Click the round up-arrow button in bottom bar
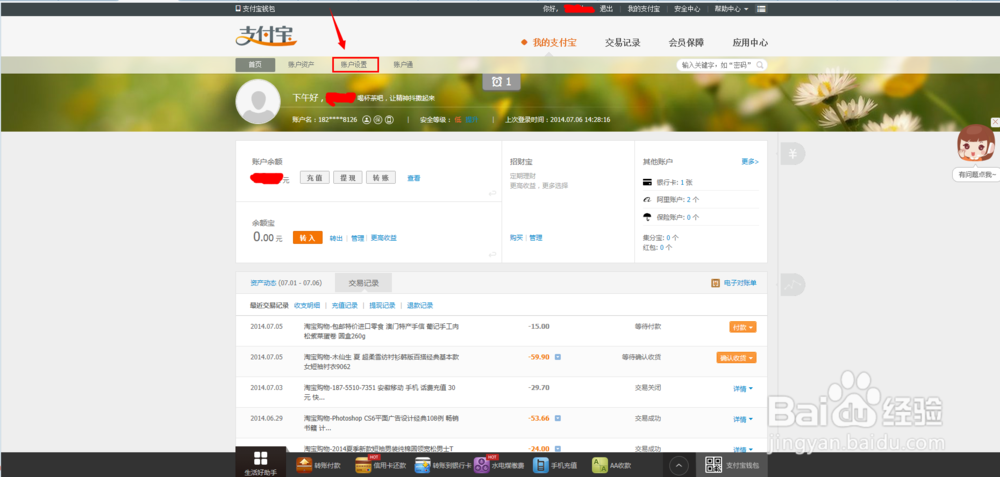This screenshot has height=477, width=1000. click(679, 466)
